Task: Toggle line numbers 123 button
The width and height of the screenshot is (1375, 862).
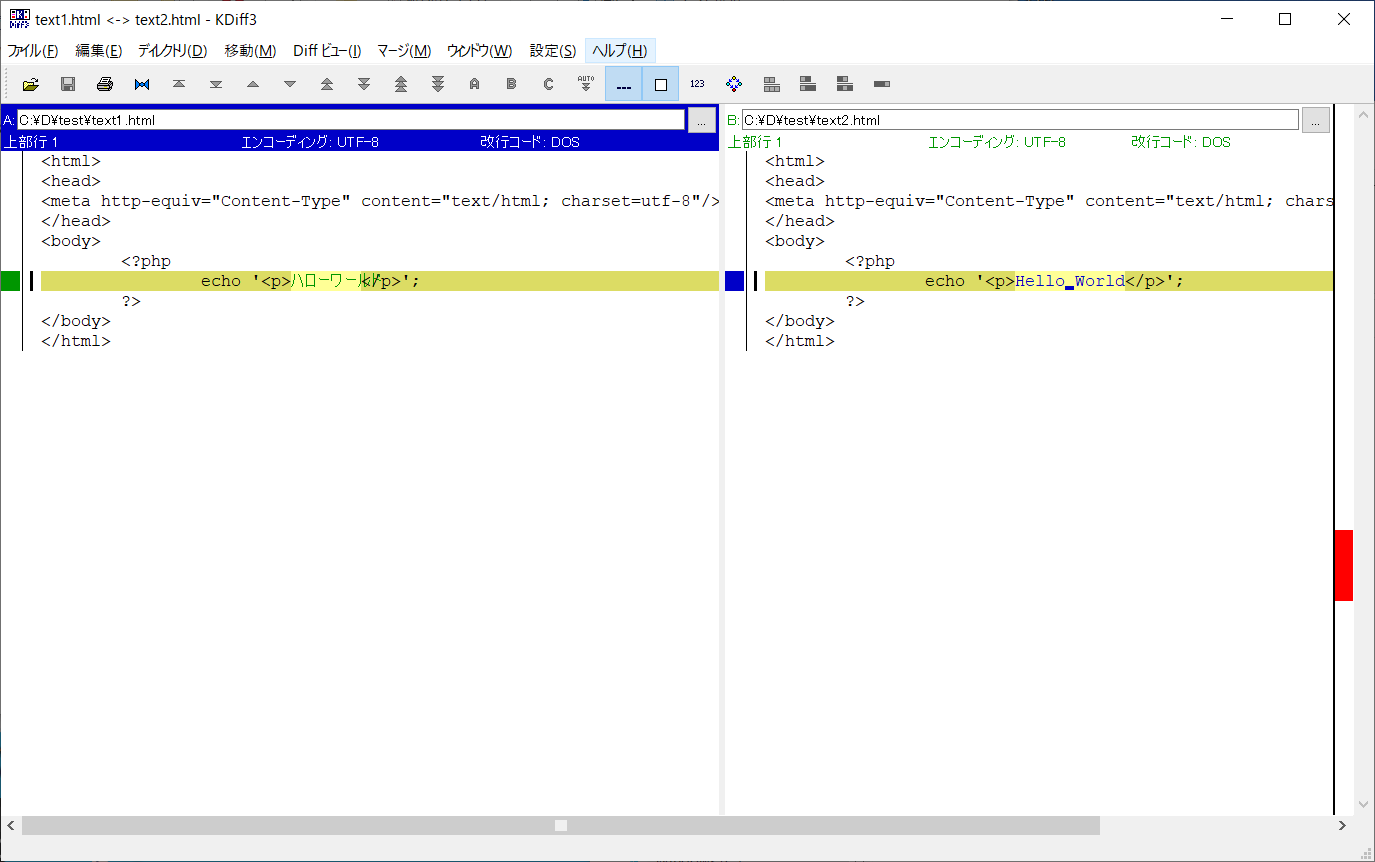Action: [x=697, y=84]
